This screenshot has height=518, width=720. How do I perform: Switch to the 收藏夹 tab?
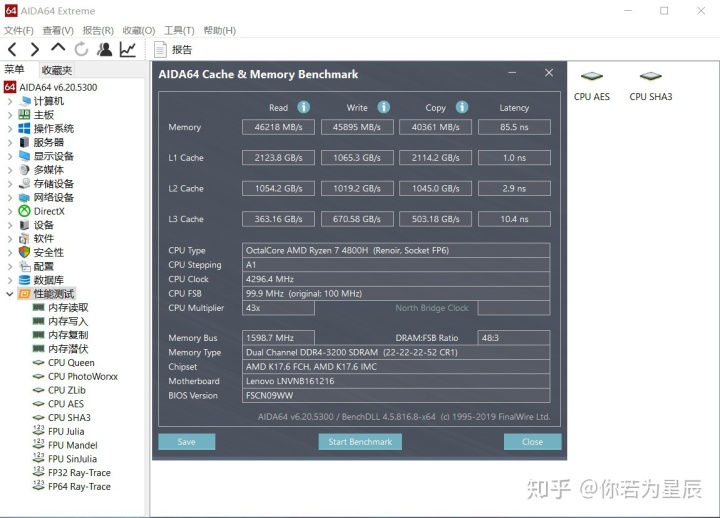tap(56, 70)
